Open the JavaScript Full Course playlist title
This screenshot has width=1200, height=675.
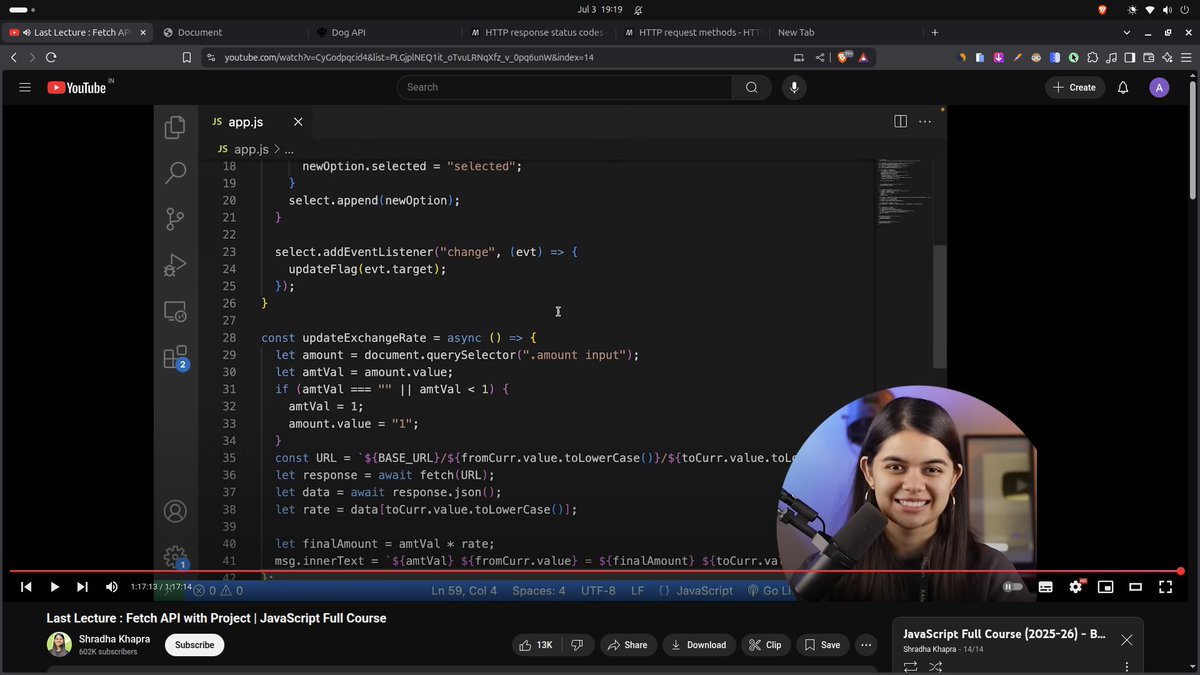[1004, 634]
